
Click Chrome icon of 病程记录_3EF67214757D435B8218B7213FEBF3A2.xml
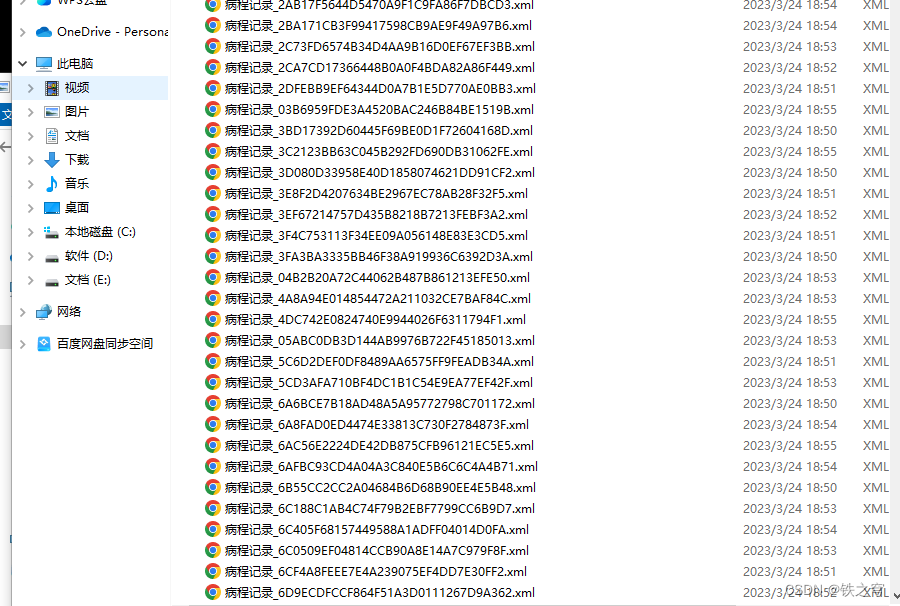coord(212,215)
